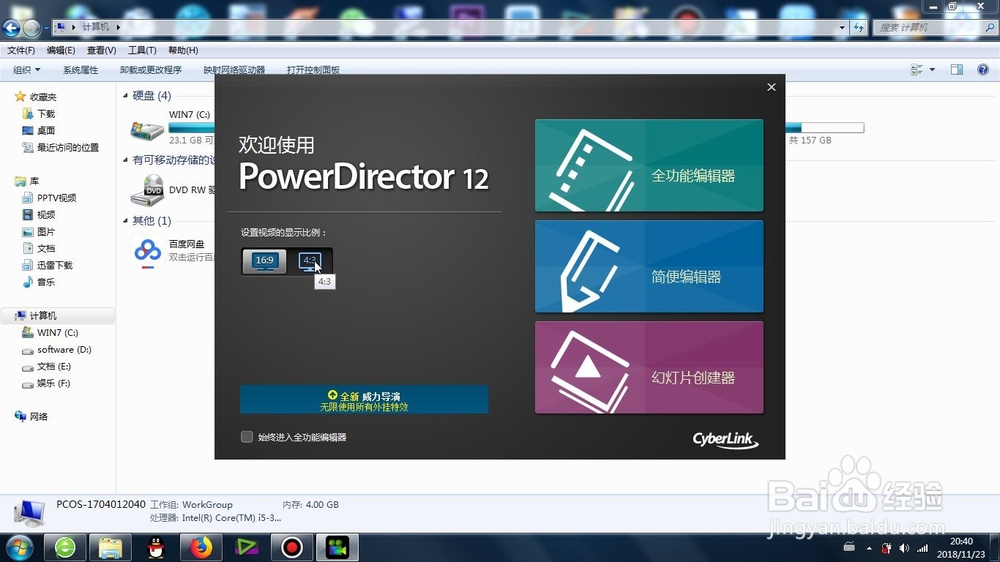Click Explorer forward navigation arrow
This screenshot has width=1000, height=562.
tap(31, 27)
